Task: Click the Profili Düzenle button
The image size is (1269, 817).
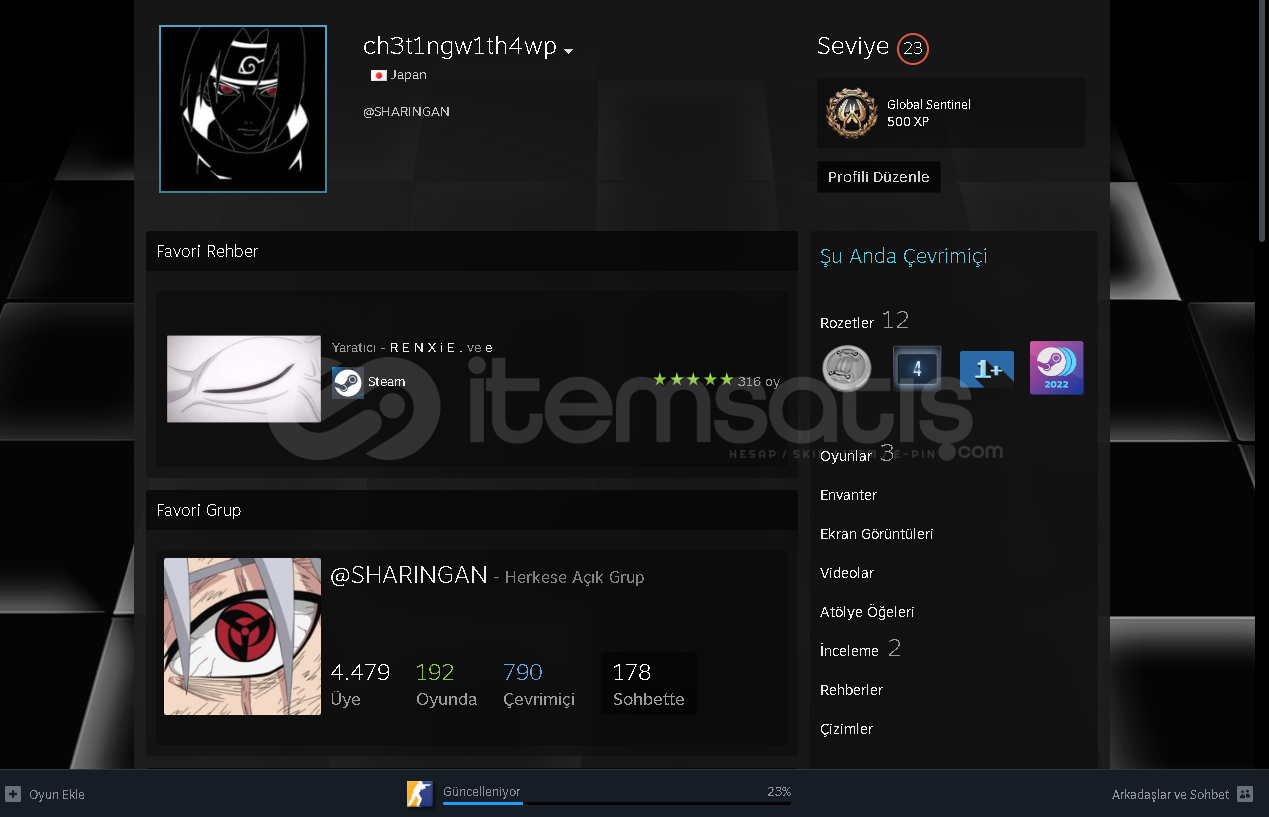Action: (878, 177)
